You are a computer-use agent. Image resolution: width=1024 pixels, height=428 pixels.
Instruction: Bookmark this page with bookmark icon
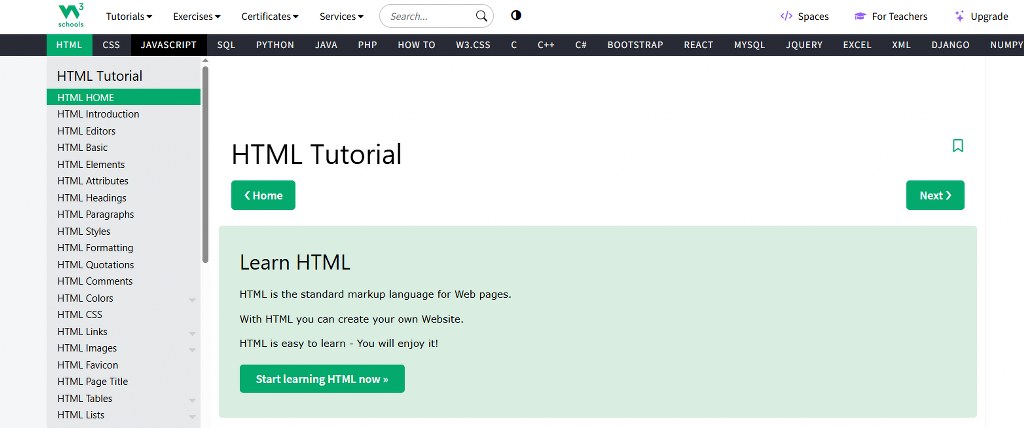(x=957, y=145)
